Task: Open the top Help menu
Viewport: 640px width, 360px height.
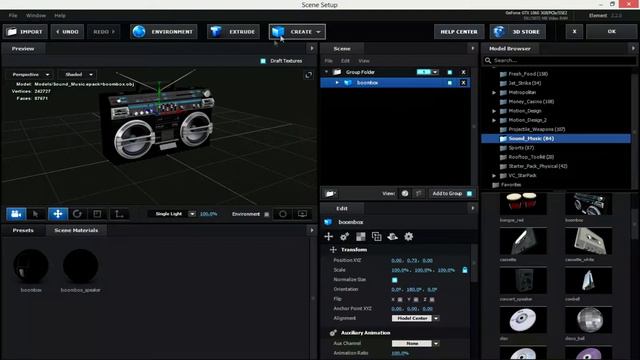Action: (x=60, y=16)
